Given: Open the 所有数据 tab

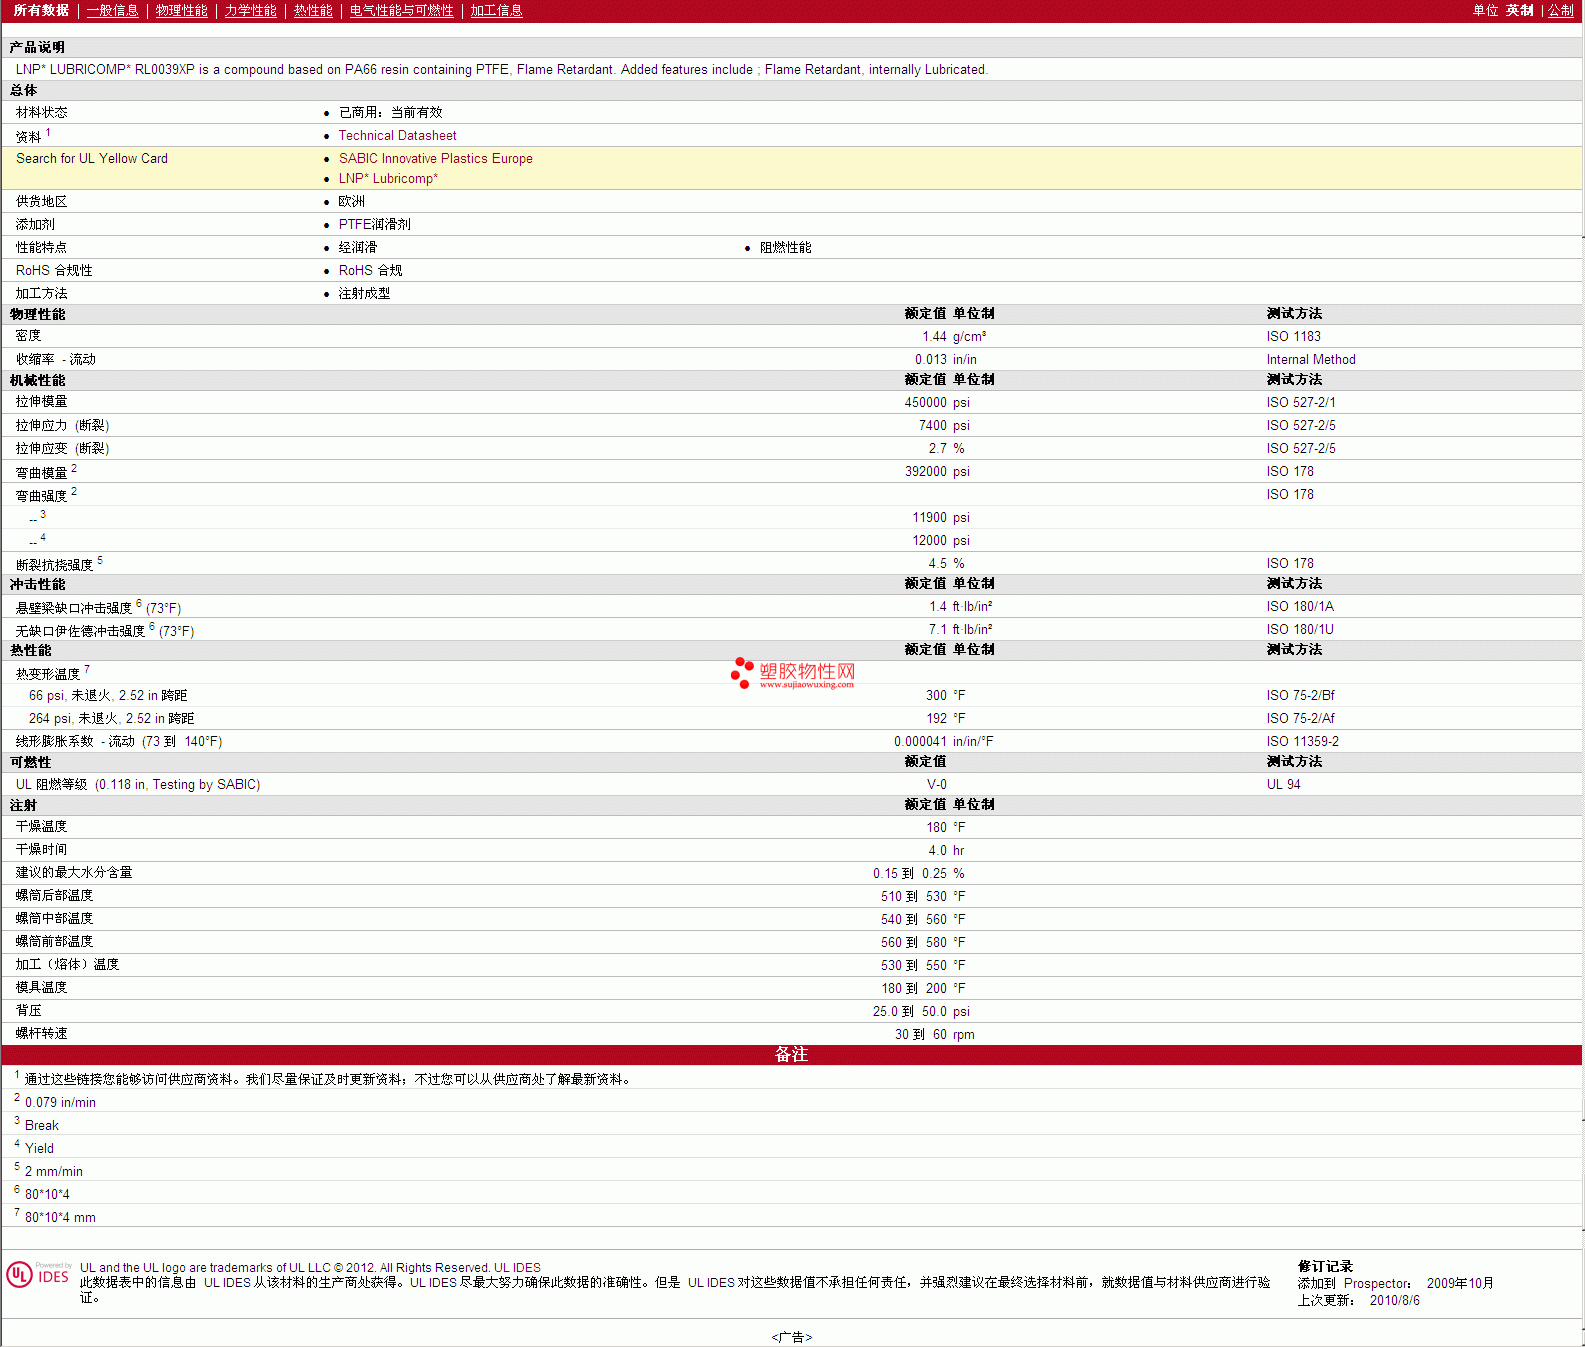Looking at the screenshot, I should (41, 10).
